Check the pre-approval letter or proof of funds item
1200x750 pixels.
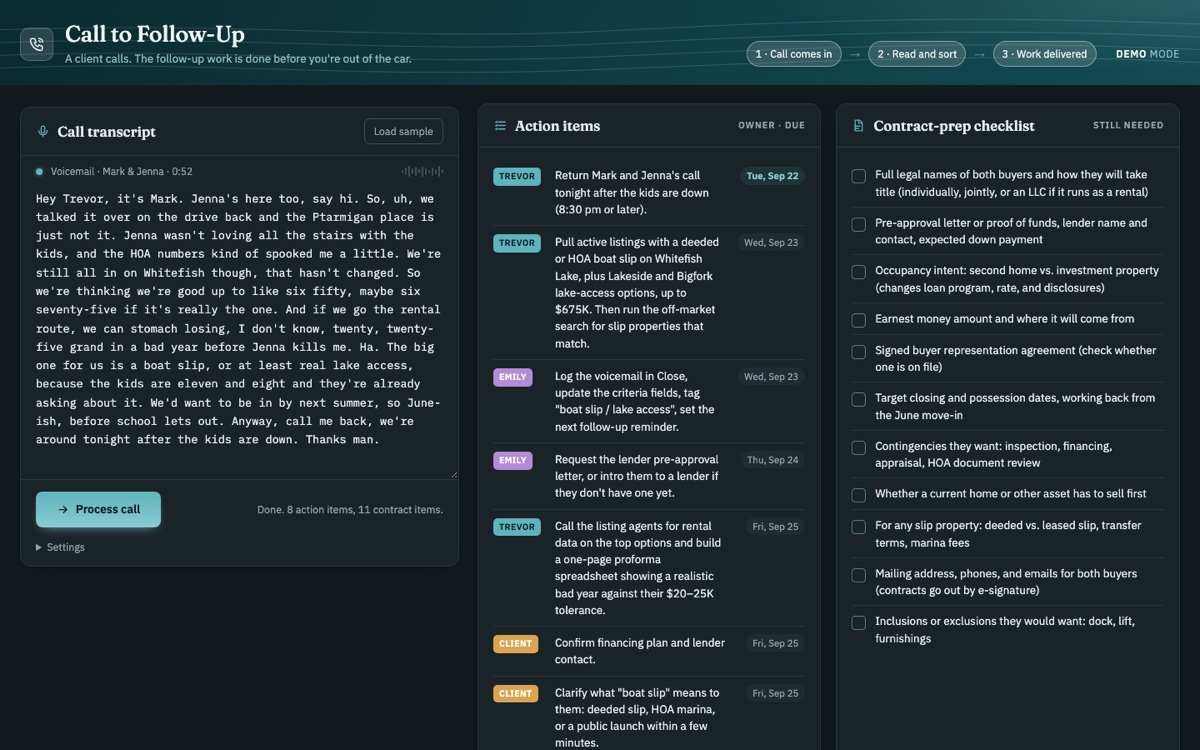point(858,224)
